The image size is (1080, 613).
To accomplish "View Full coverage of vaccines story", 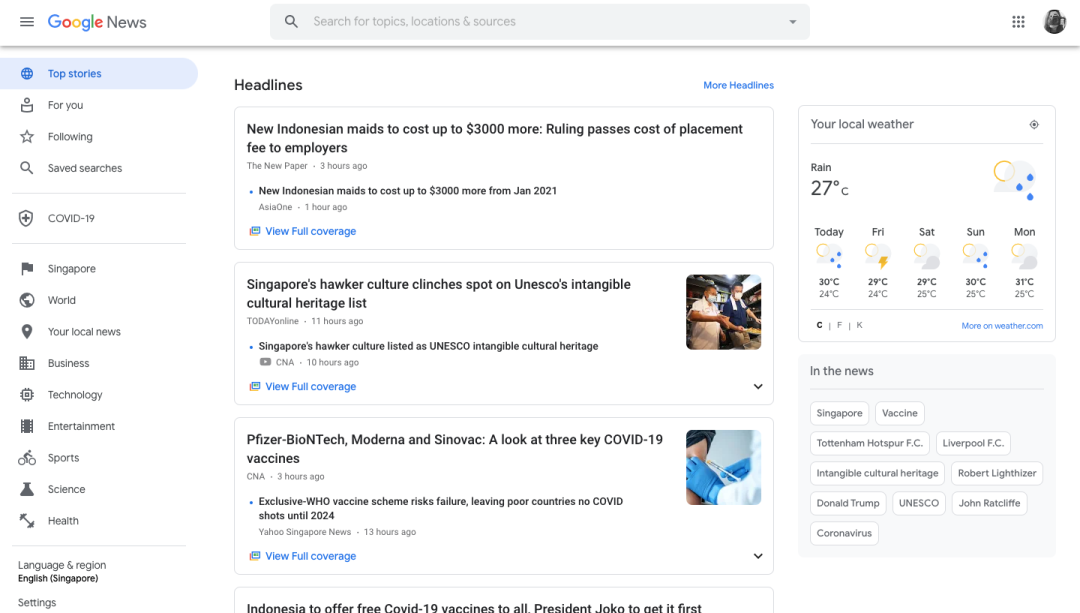I will pos(311,556).
